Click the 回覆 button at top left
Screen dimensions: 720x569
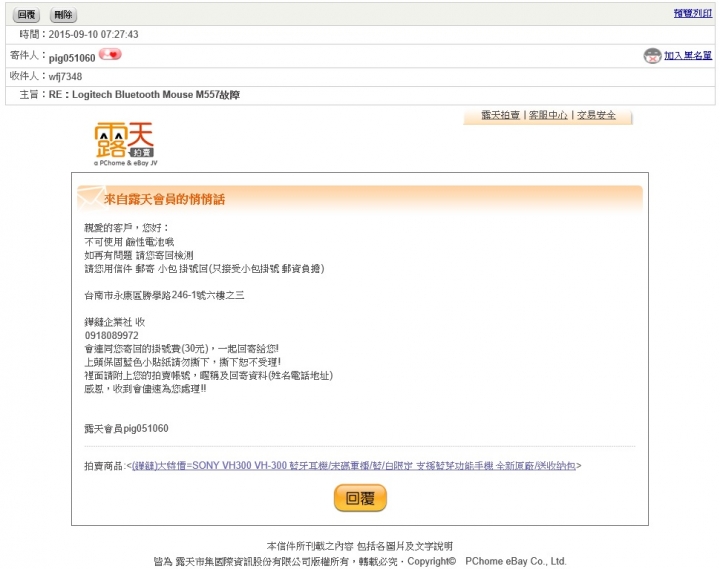[x=26, y=15]
